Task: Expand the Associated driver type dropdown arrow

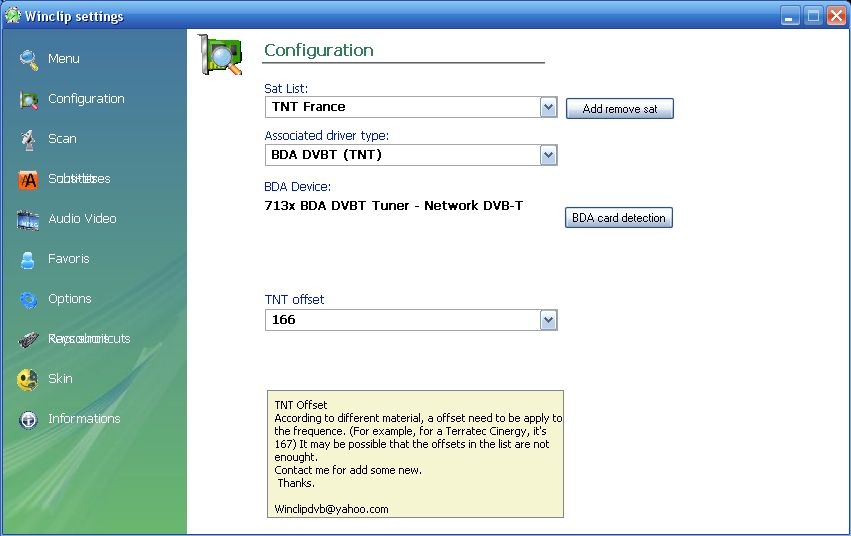Action: click(x=548, y=155)
